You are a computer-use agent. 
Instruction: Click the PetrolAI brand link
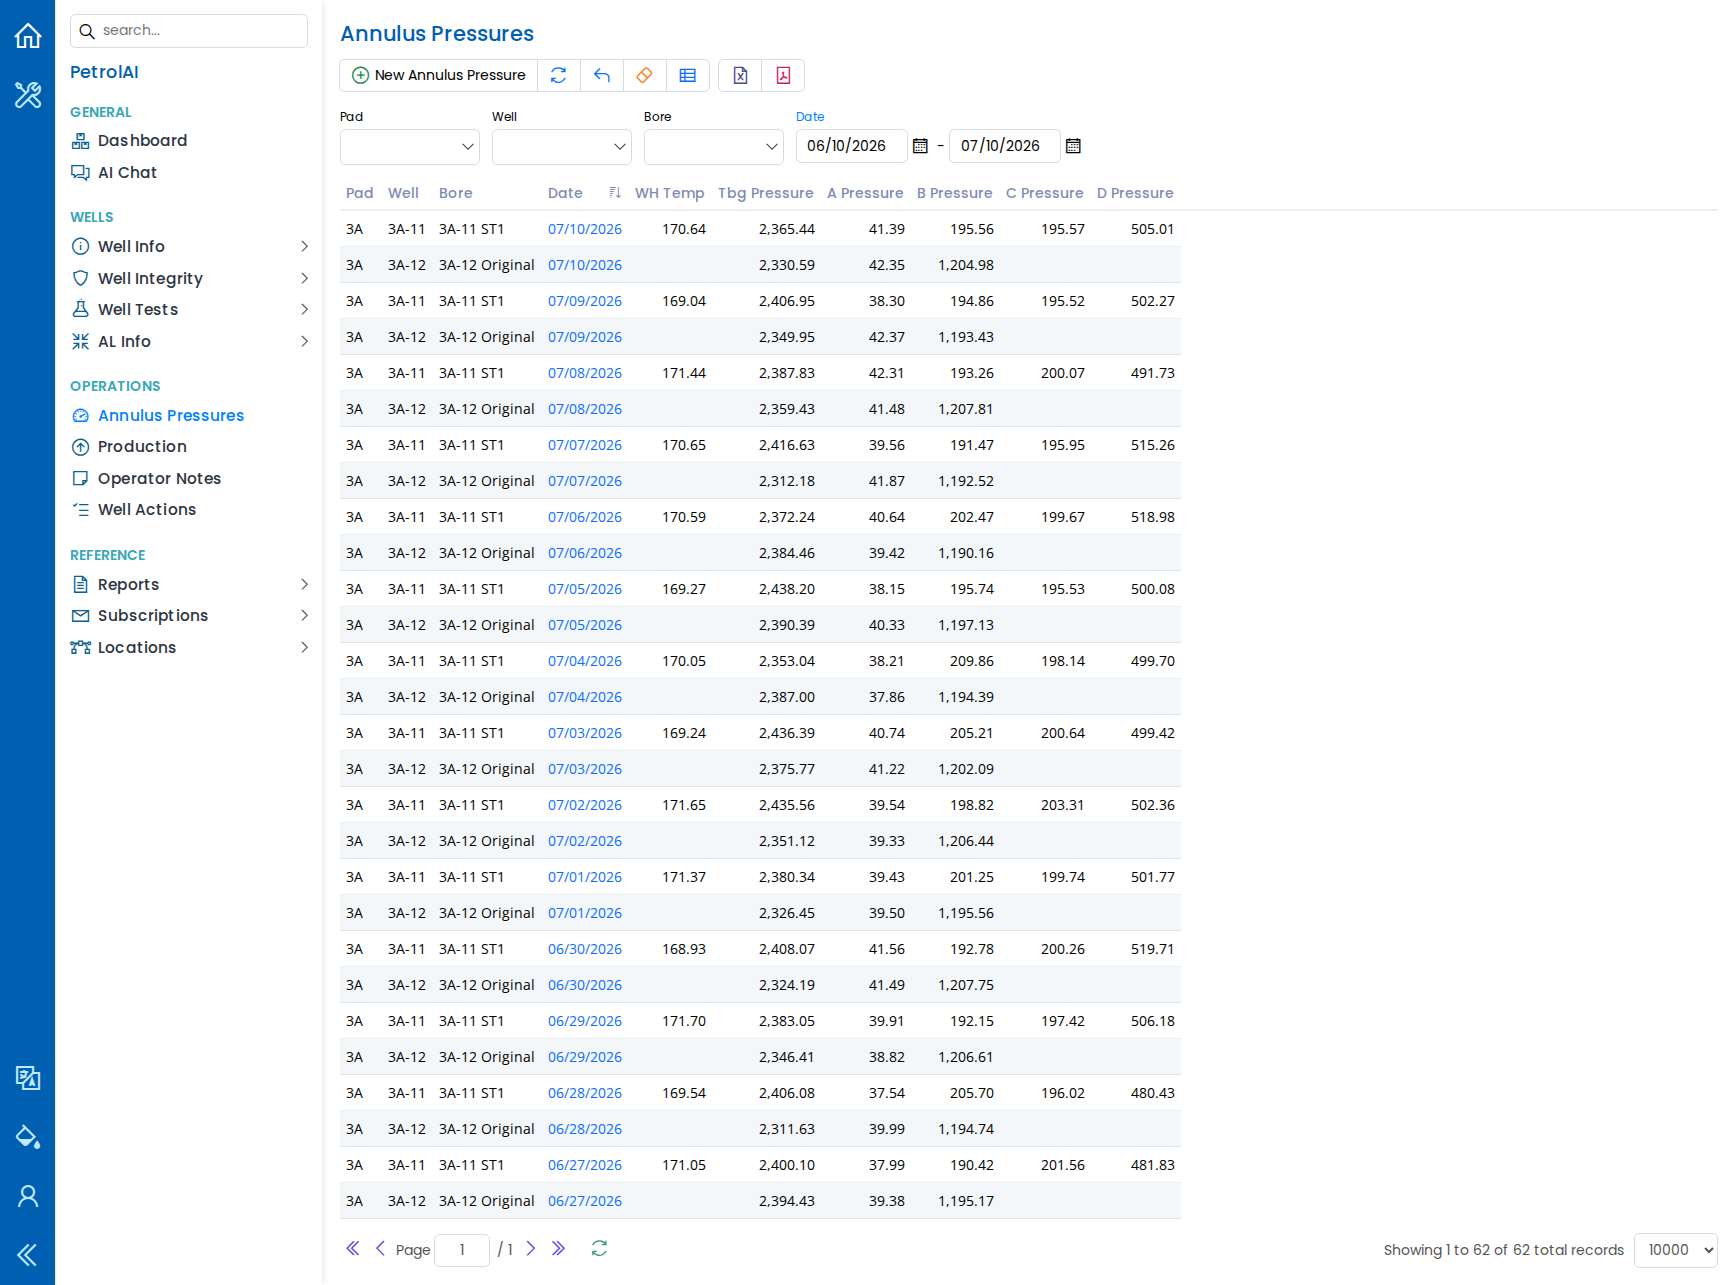104,72
